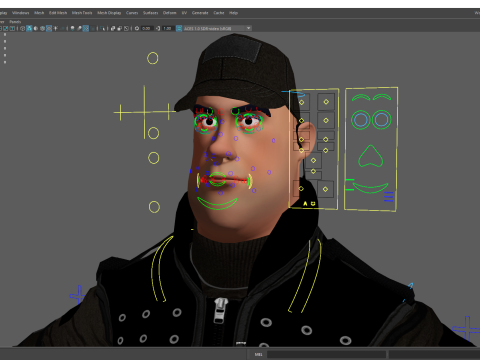Viewport: 480px width, 360px height.
Task: Click the X-ray active components icon
Action: coord(120,28)
